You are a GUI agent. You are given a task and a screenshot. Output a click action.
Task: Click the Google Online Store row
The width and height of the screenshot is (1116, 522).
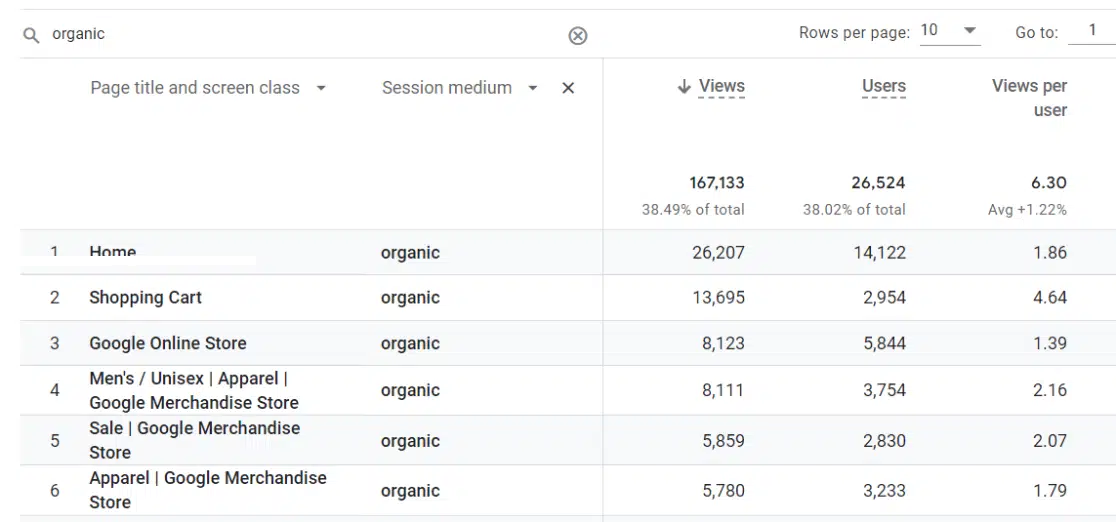coord(168,343)
